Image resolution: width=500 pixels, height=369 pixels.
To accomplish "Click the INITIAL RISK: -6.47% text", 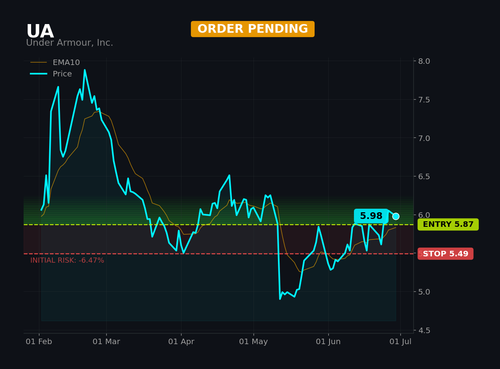I will pyautogui.click(x=67, y=260).
